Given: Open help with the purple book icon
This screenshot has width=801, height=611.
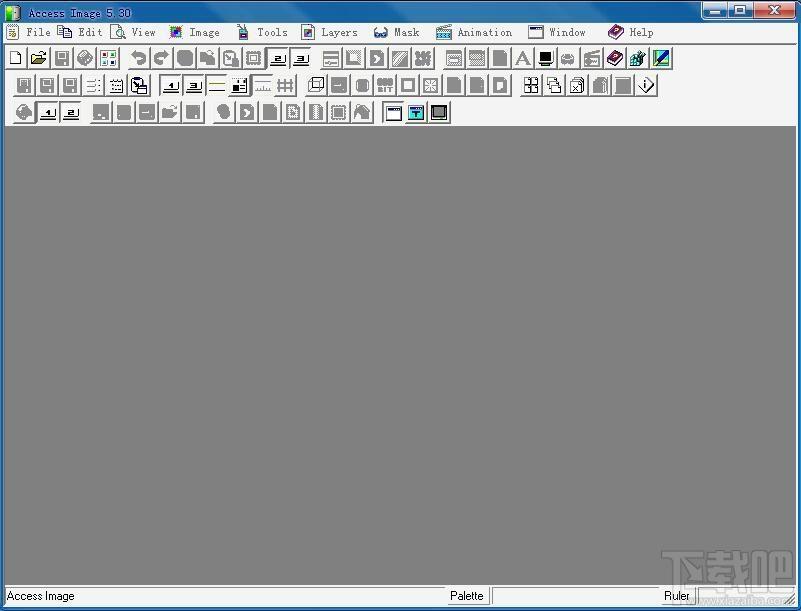Looking at the screenshot, I should coord(615,58).
